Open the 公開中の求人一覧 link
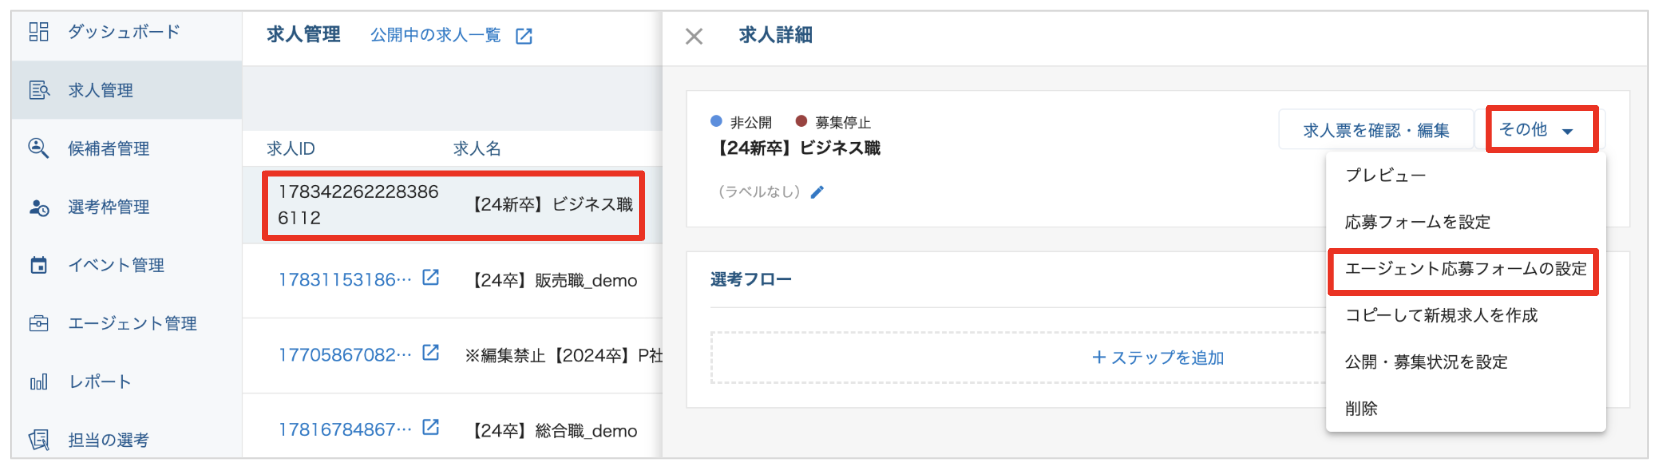 tap(435, 35)
